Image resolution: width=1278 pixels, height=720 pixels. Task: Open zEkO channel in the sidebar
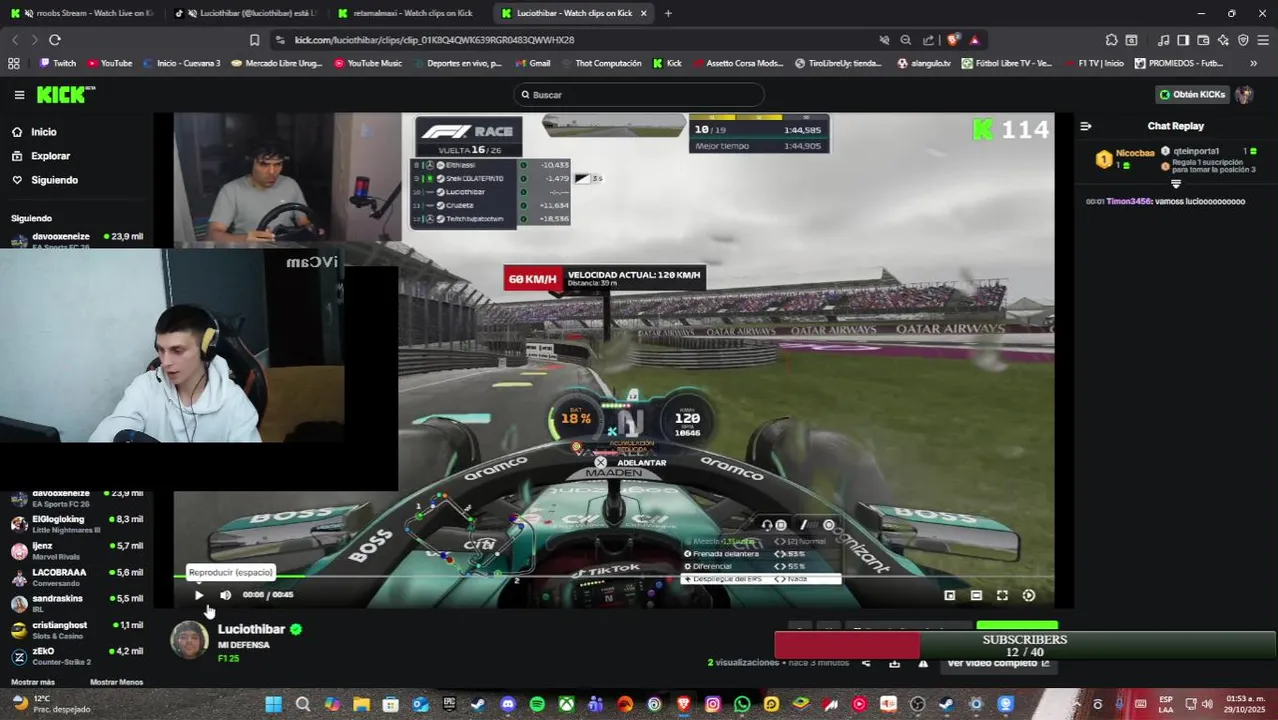[x=77, y=656]
